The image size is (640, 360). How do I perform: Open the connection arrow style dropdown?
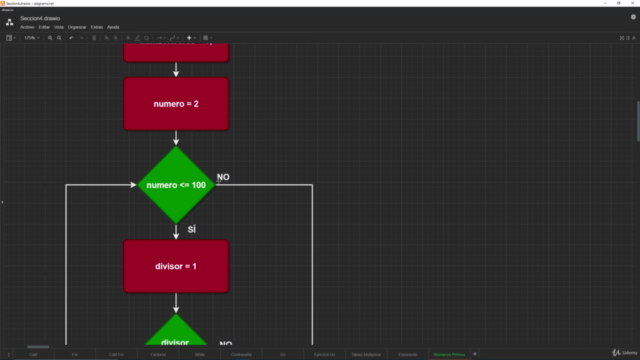(x=161, y=38)
